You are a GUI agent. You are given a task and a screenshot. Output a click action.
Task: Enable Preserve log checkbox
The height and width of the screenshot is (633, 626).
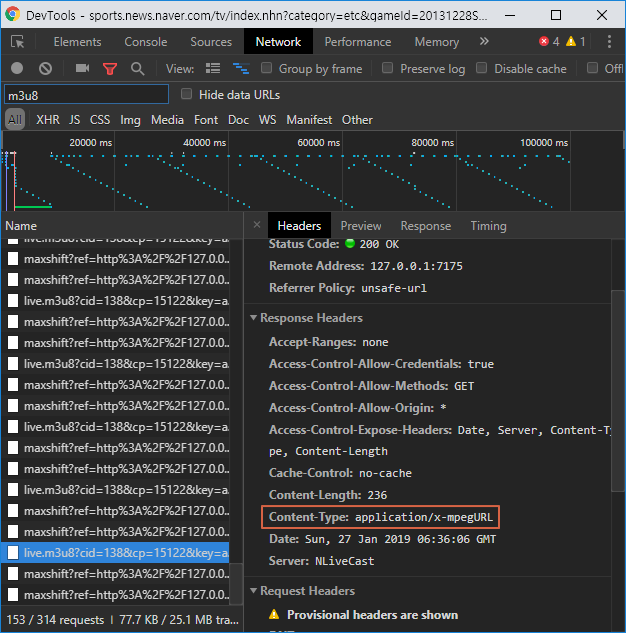point(387,68)
